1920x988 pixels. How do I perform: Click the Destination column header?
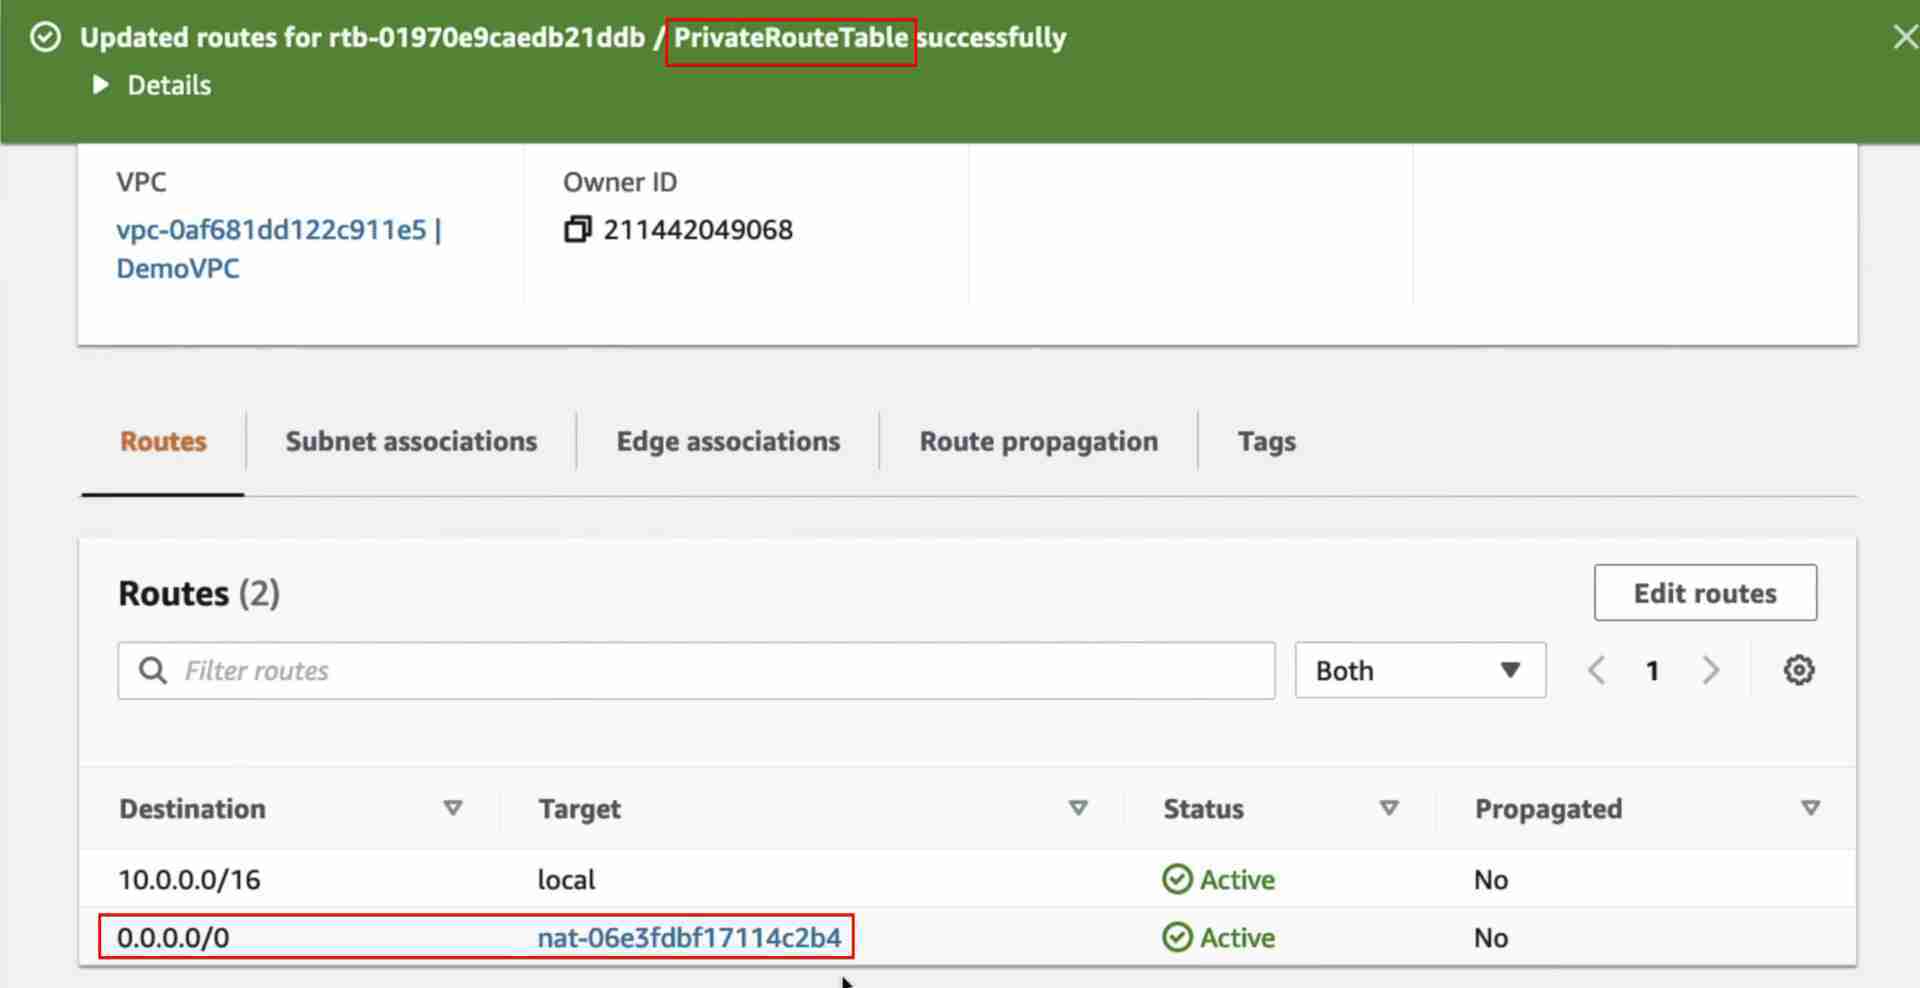click(x=192, y=808)
